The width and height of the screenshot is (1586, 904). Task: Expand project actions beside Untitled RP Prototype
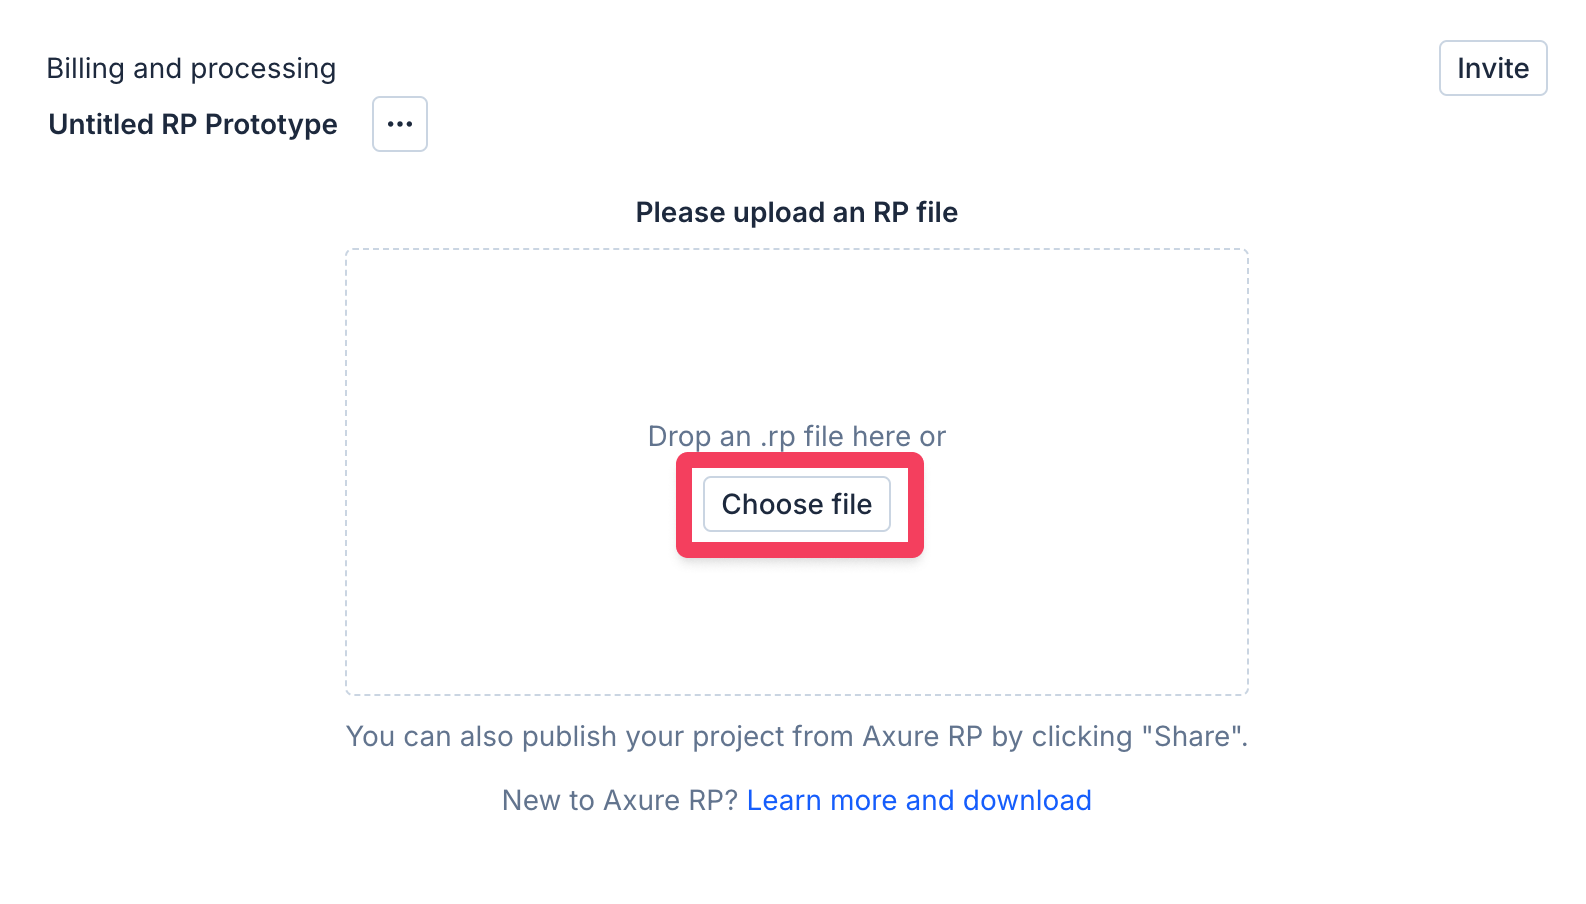point(400,124)
